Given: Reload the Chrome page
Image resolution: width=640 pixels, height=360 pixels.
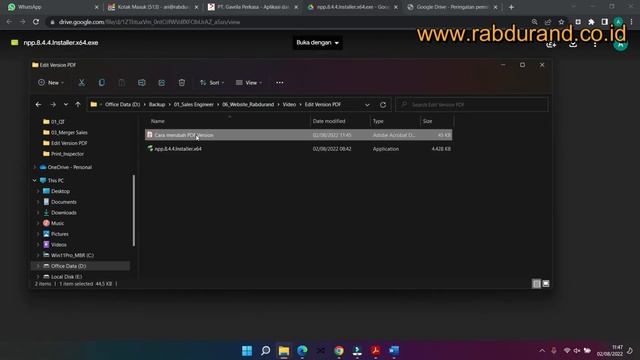Looking at the screenshot, I should [x=36, y=22].
